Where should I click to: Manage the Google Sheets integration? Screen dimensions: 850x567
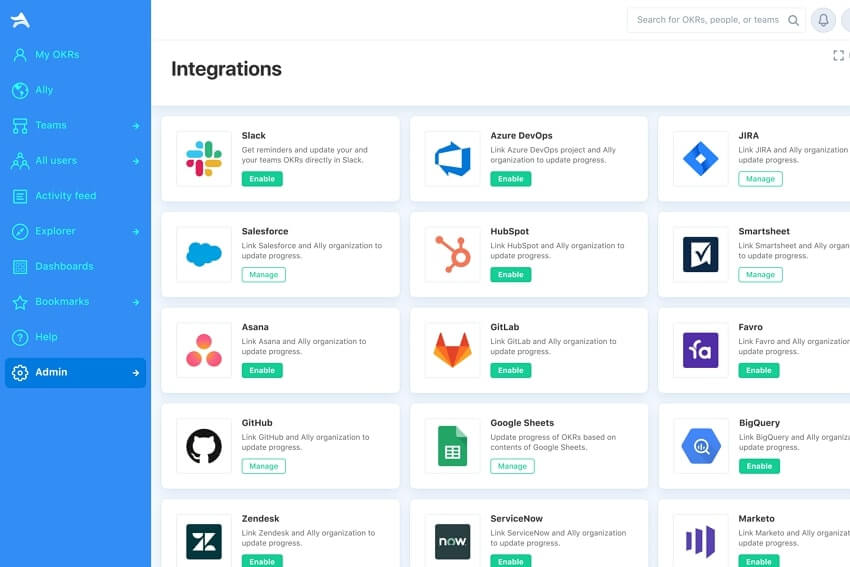click(512, 467)
